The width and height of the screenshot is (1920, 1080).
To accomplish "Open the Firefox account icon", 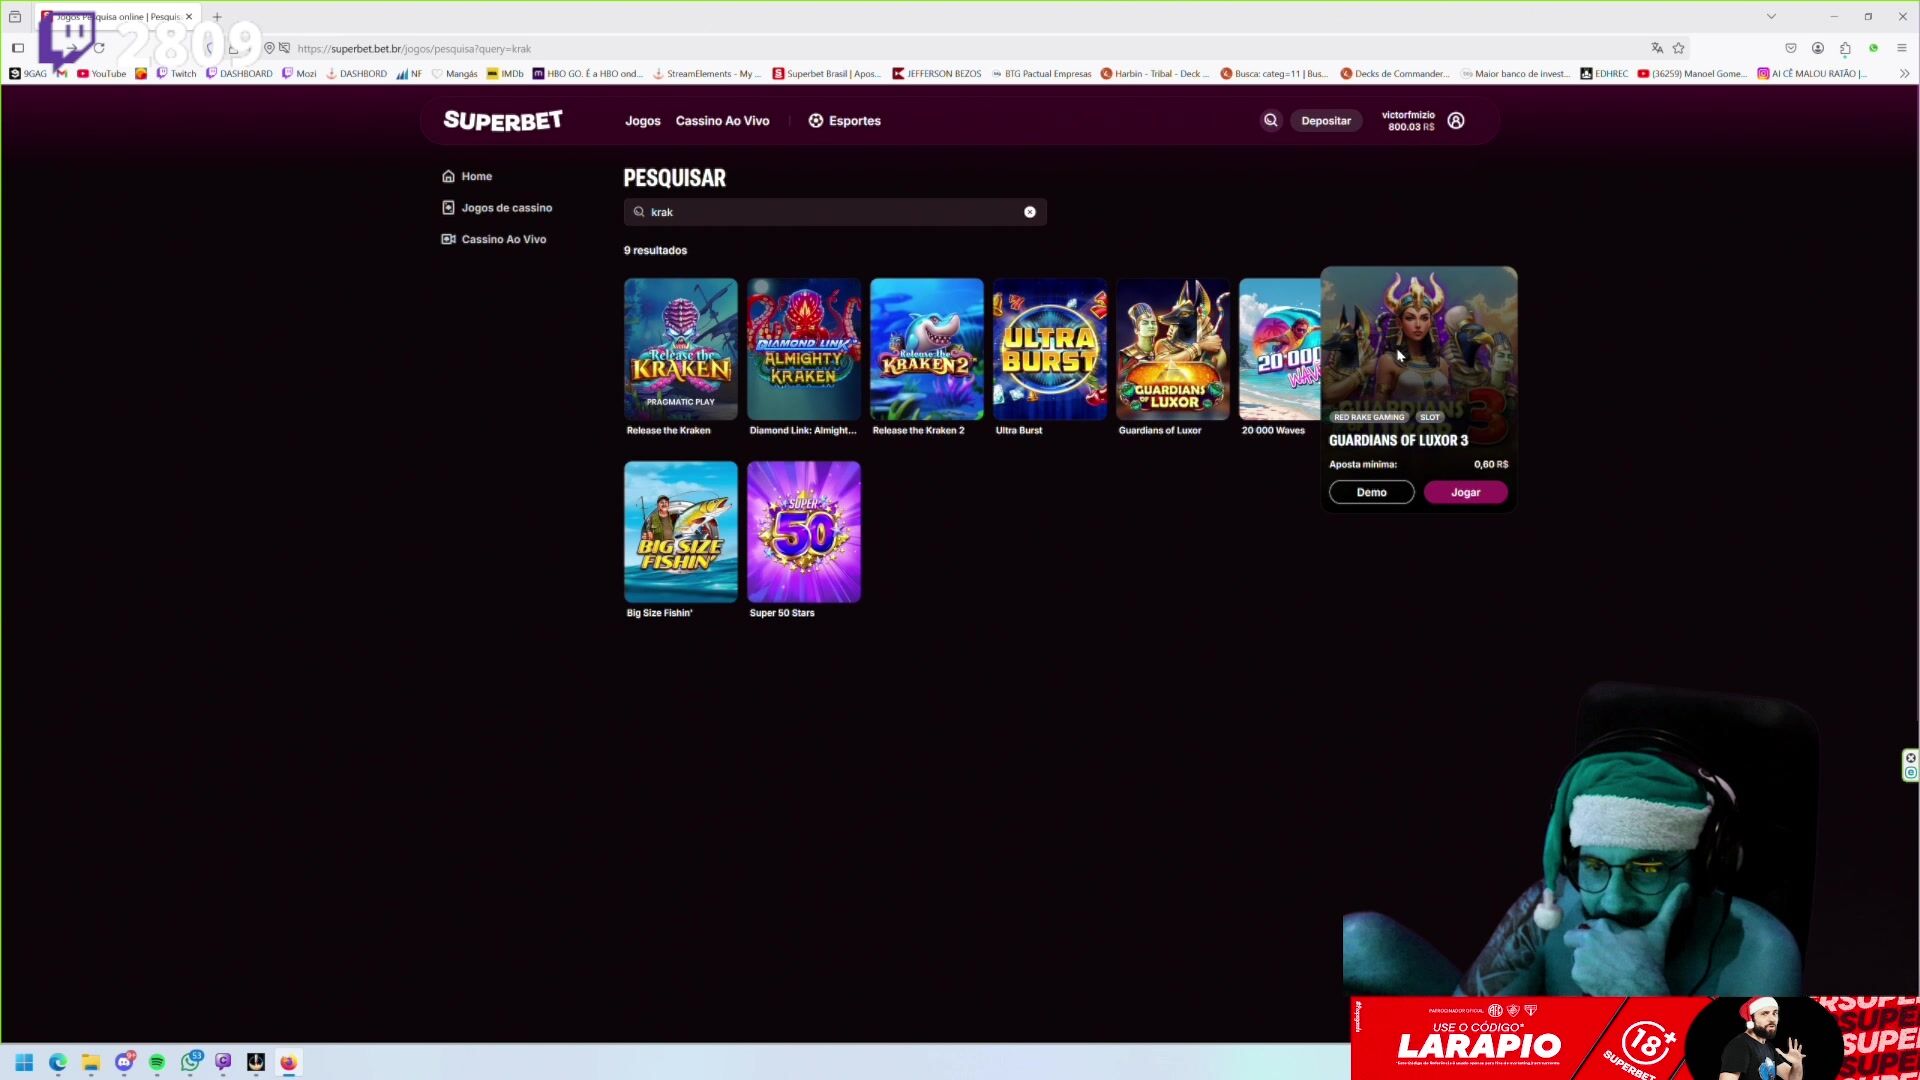I will tap(1818, 48).
